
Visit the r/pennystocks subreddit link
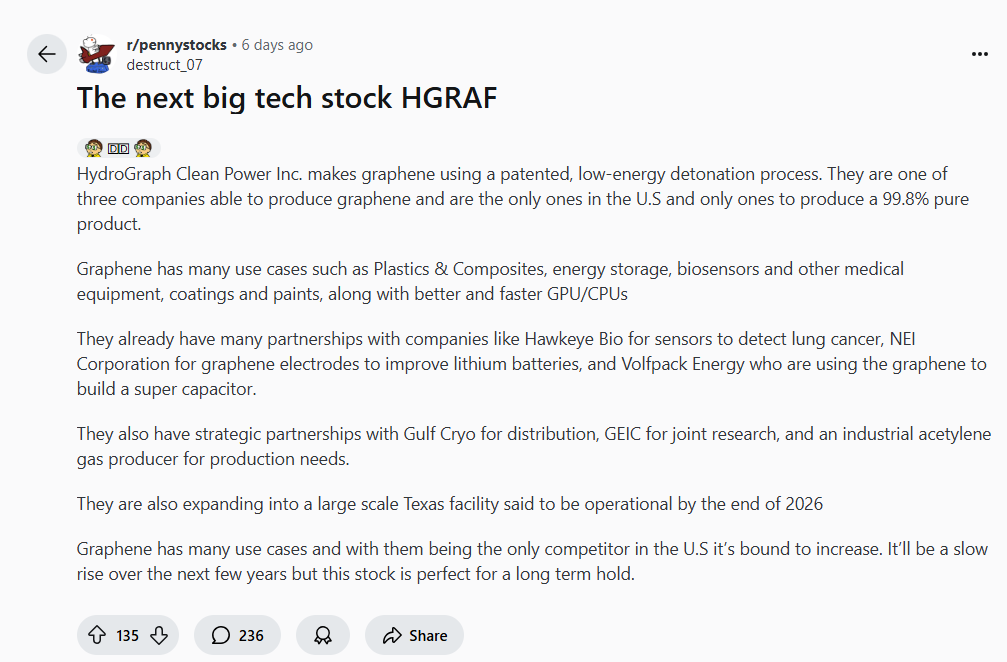(176, 45)
